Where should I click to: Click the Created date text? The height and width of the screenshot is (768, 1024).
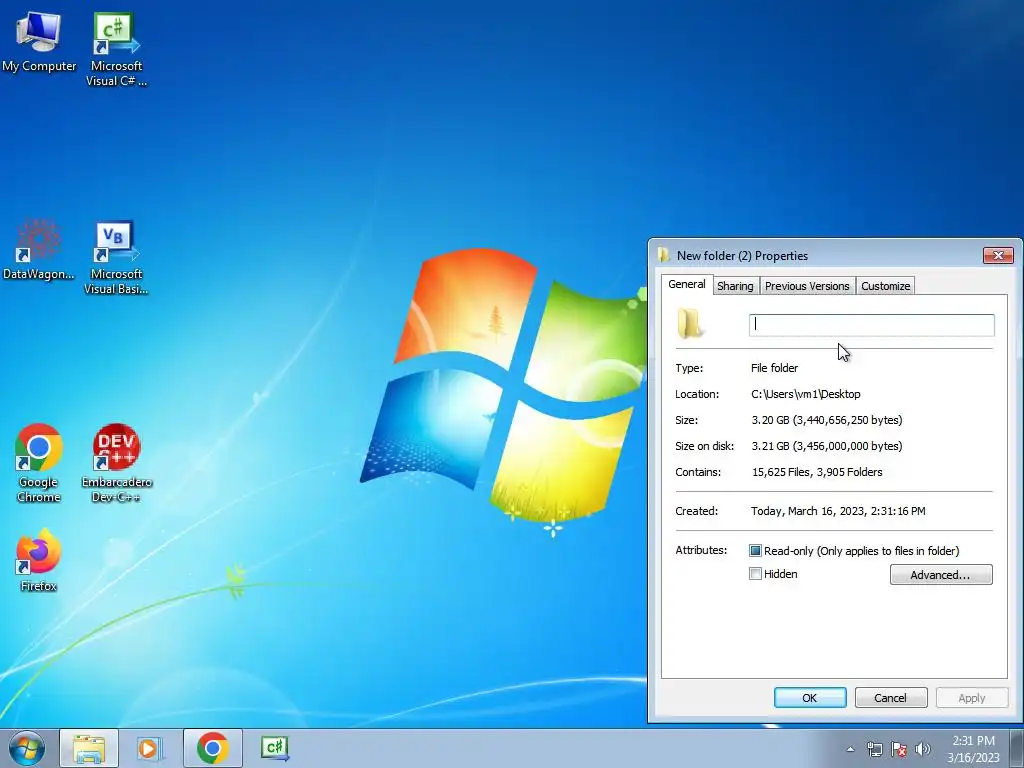coord(839,511)
